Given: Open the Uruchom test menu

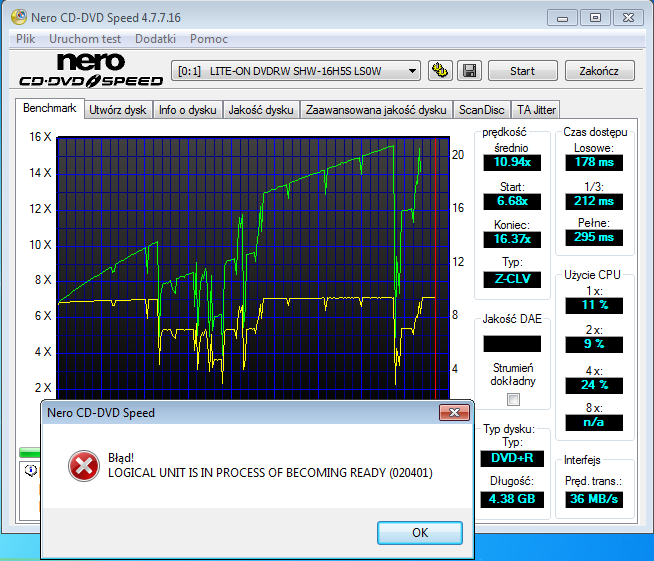Looking at the screenshot, I should coord(85,39).
